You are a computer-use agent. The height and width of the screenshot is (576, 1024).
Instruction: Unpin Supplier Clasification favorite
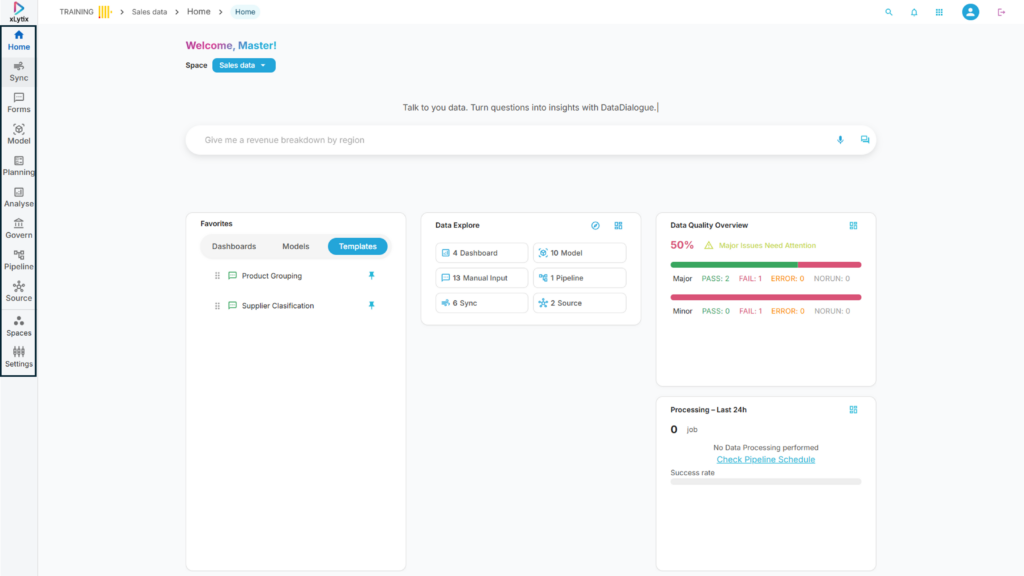pos(372,306)
